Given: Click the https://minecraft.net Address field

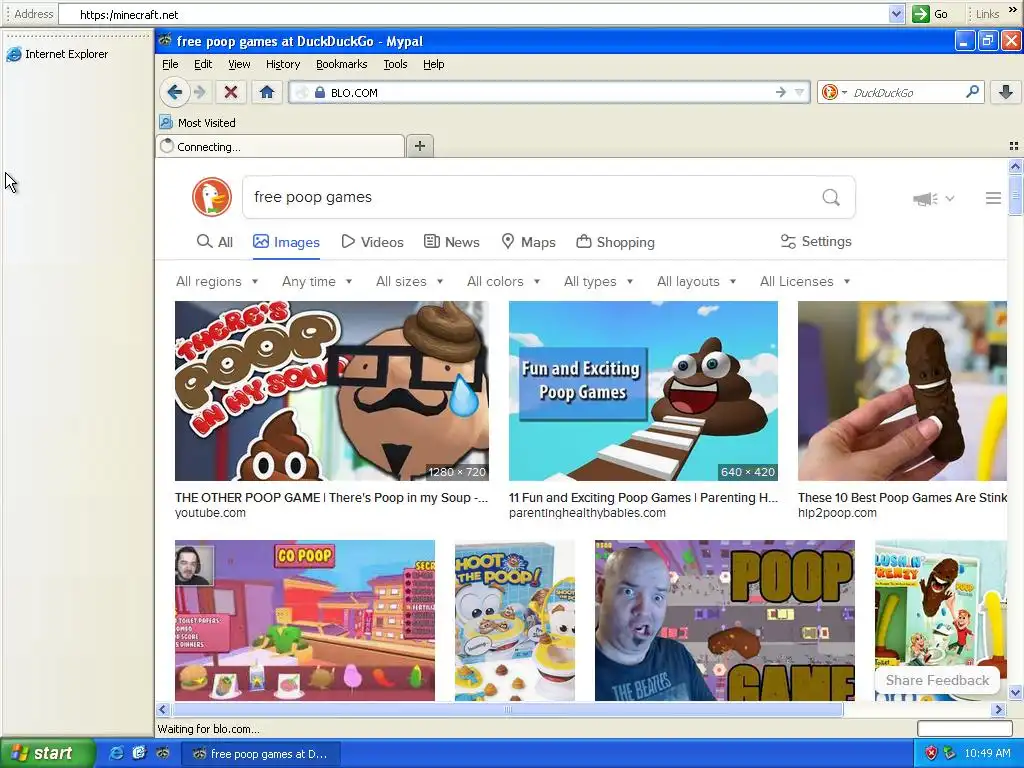Looking at the screenshot, I should click(481, 14).
